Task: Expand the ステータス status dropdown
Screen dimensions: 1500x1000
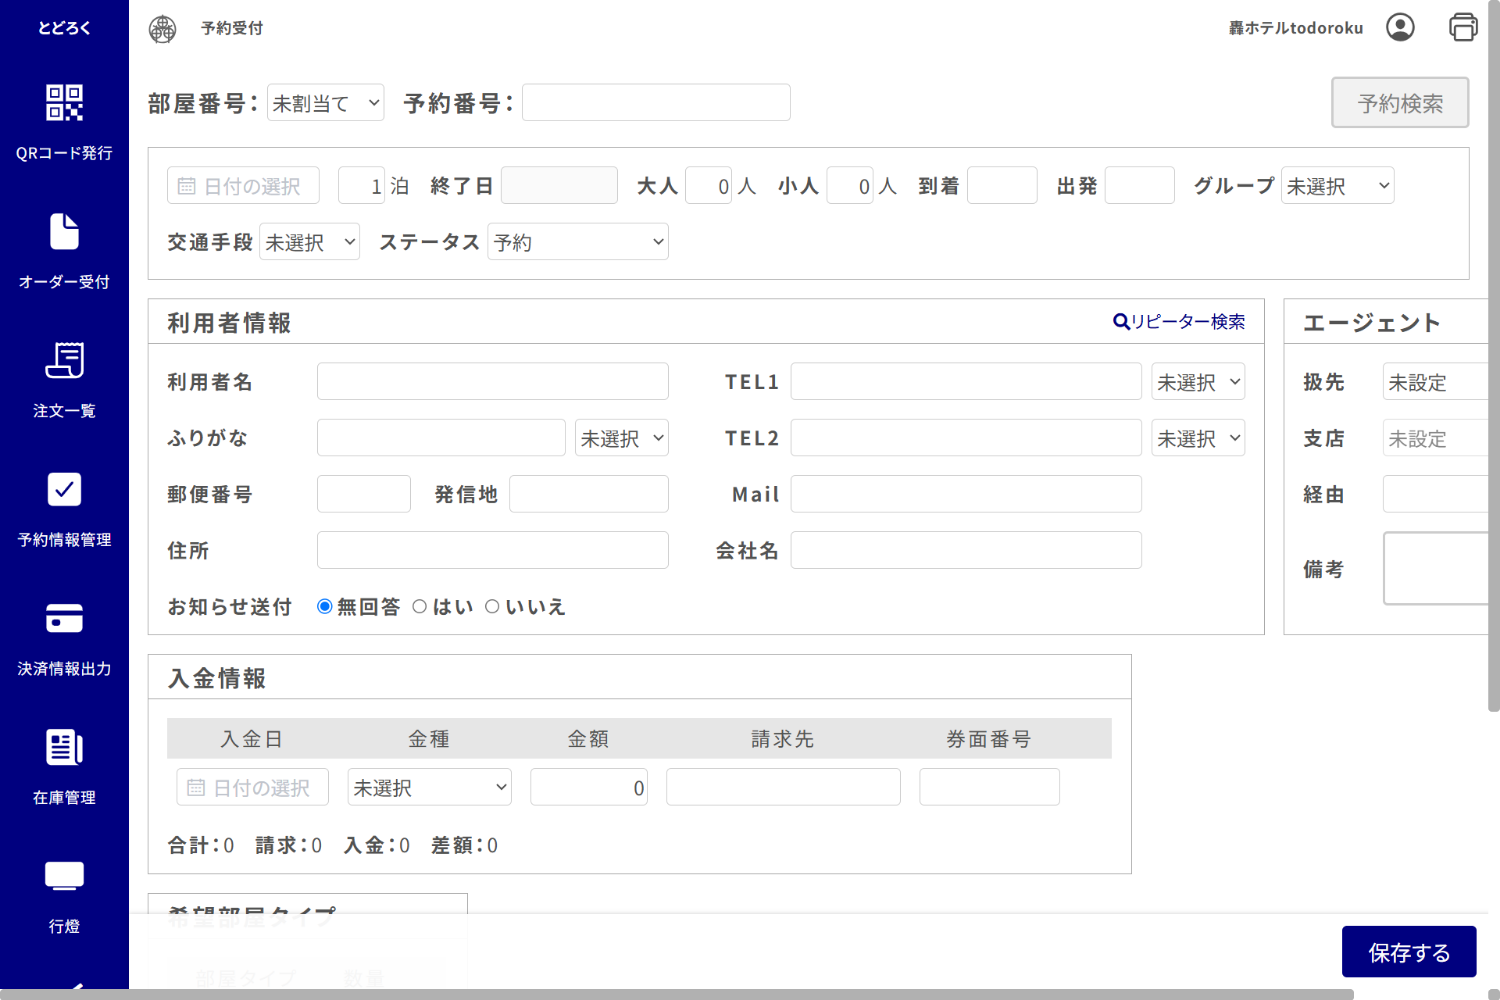Action: click(x=577, y=241)
